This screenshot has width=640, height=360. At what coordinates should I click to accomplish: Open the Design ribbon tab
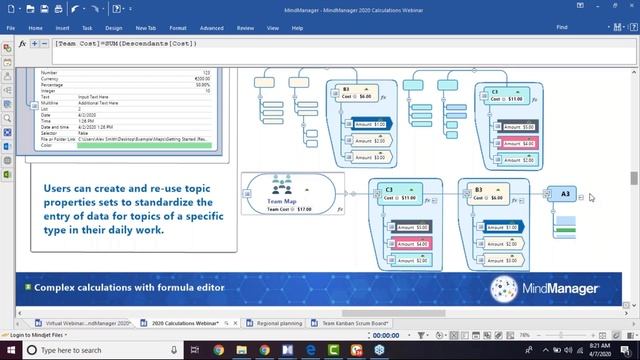pyautogui.click(x=113, y=28)
